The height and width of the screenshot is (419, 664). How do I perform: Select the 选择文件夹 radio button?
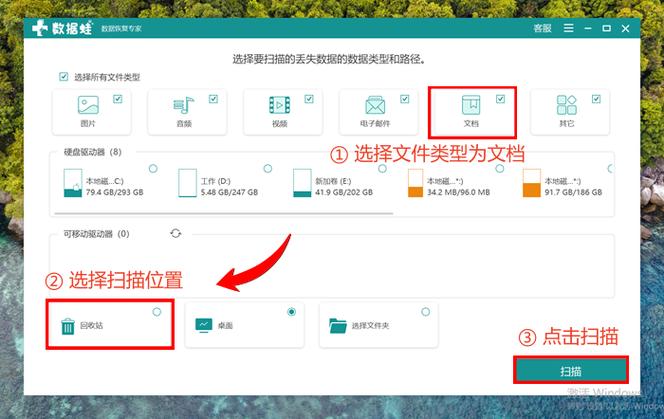tap(426, 312)
